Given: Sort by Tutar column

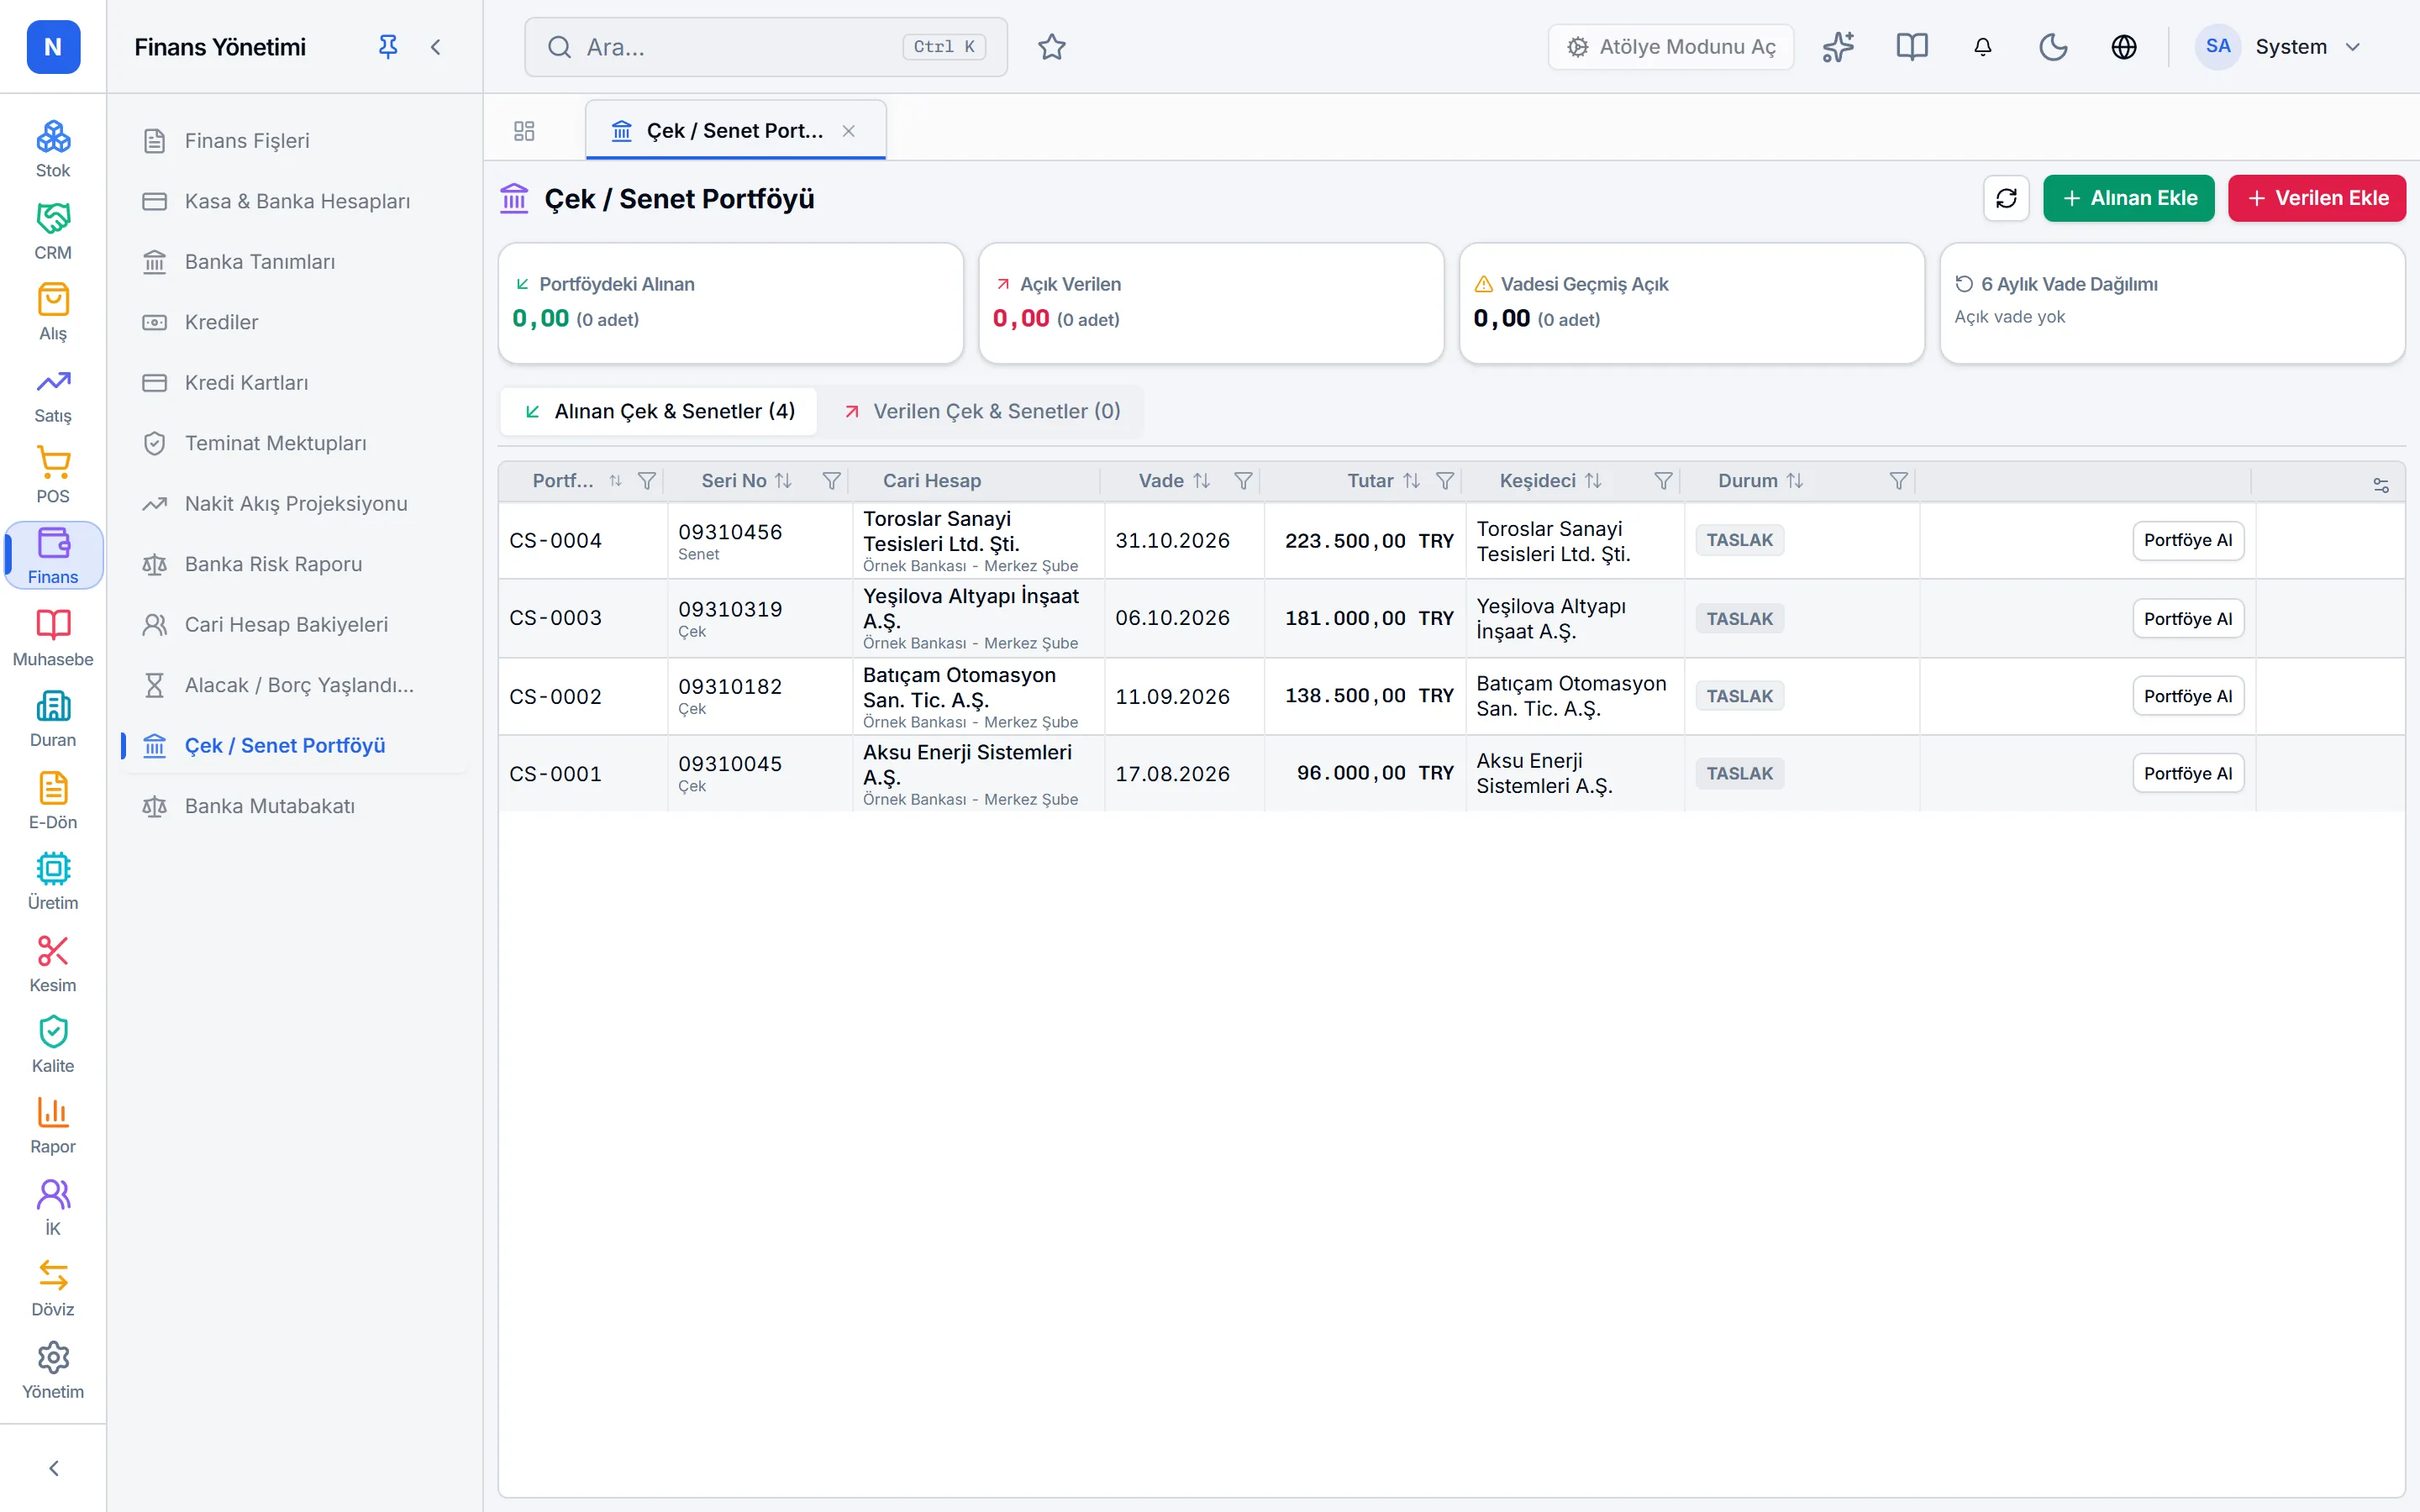Looking at the screenshot, I should [1411, 481].
